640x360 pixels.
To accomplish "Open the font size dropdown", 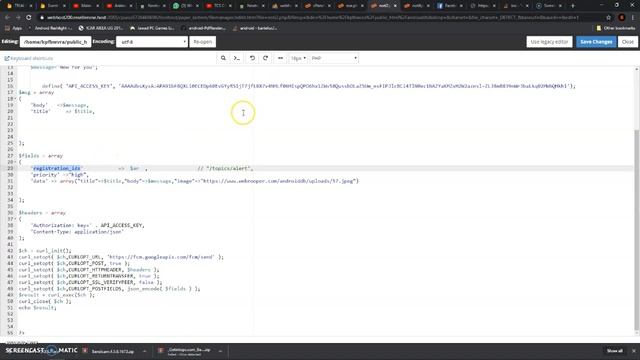I will pyautogui.click(x=298, y=58).
